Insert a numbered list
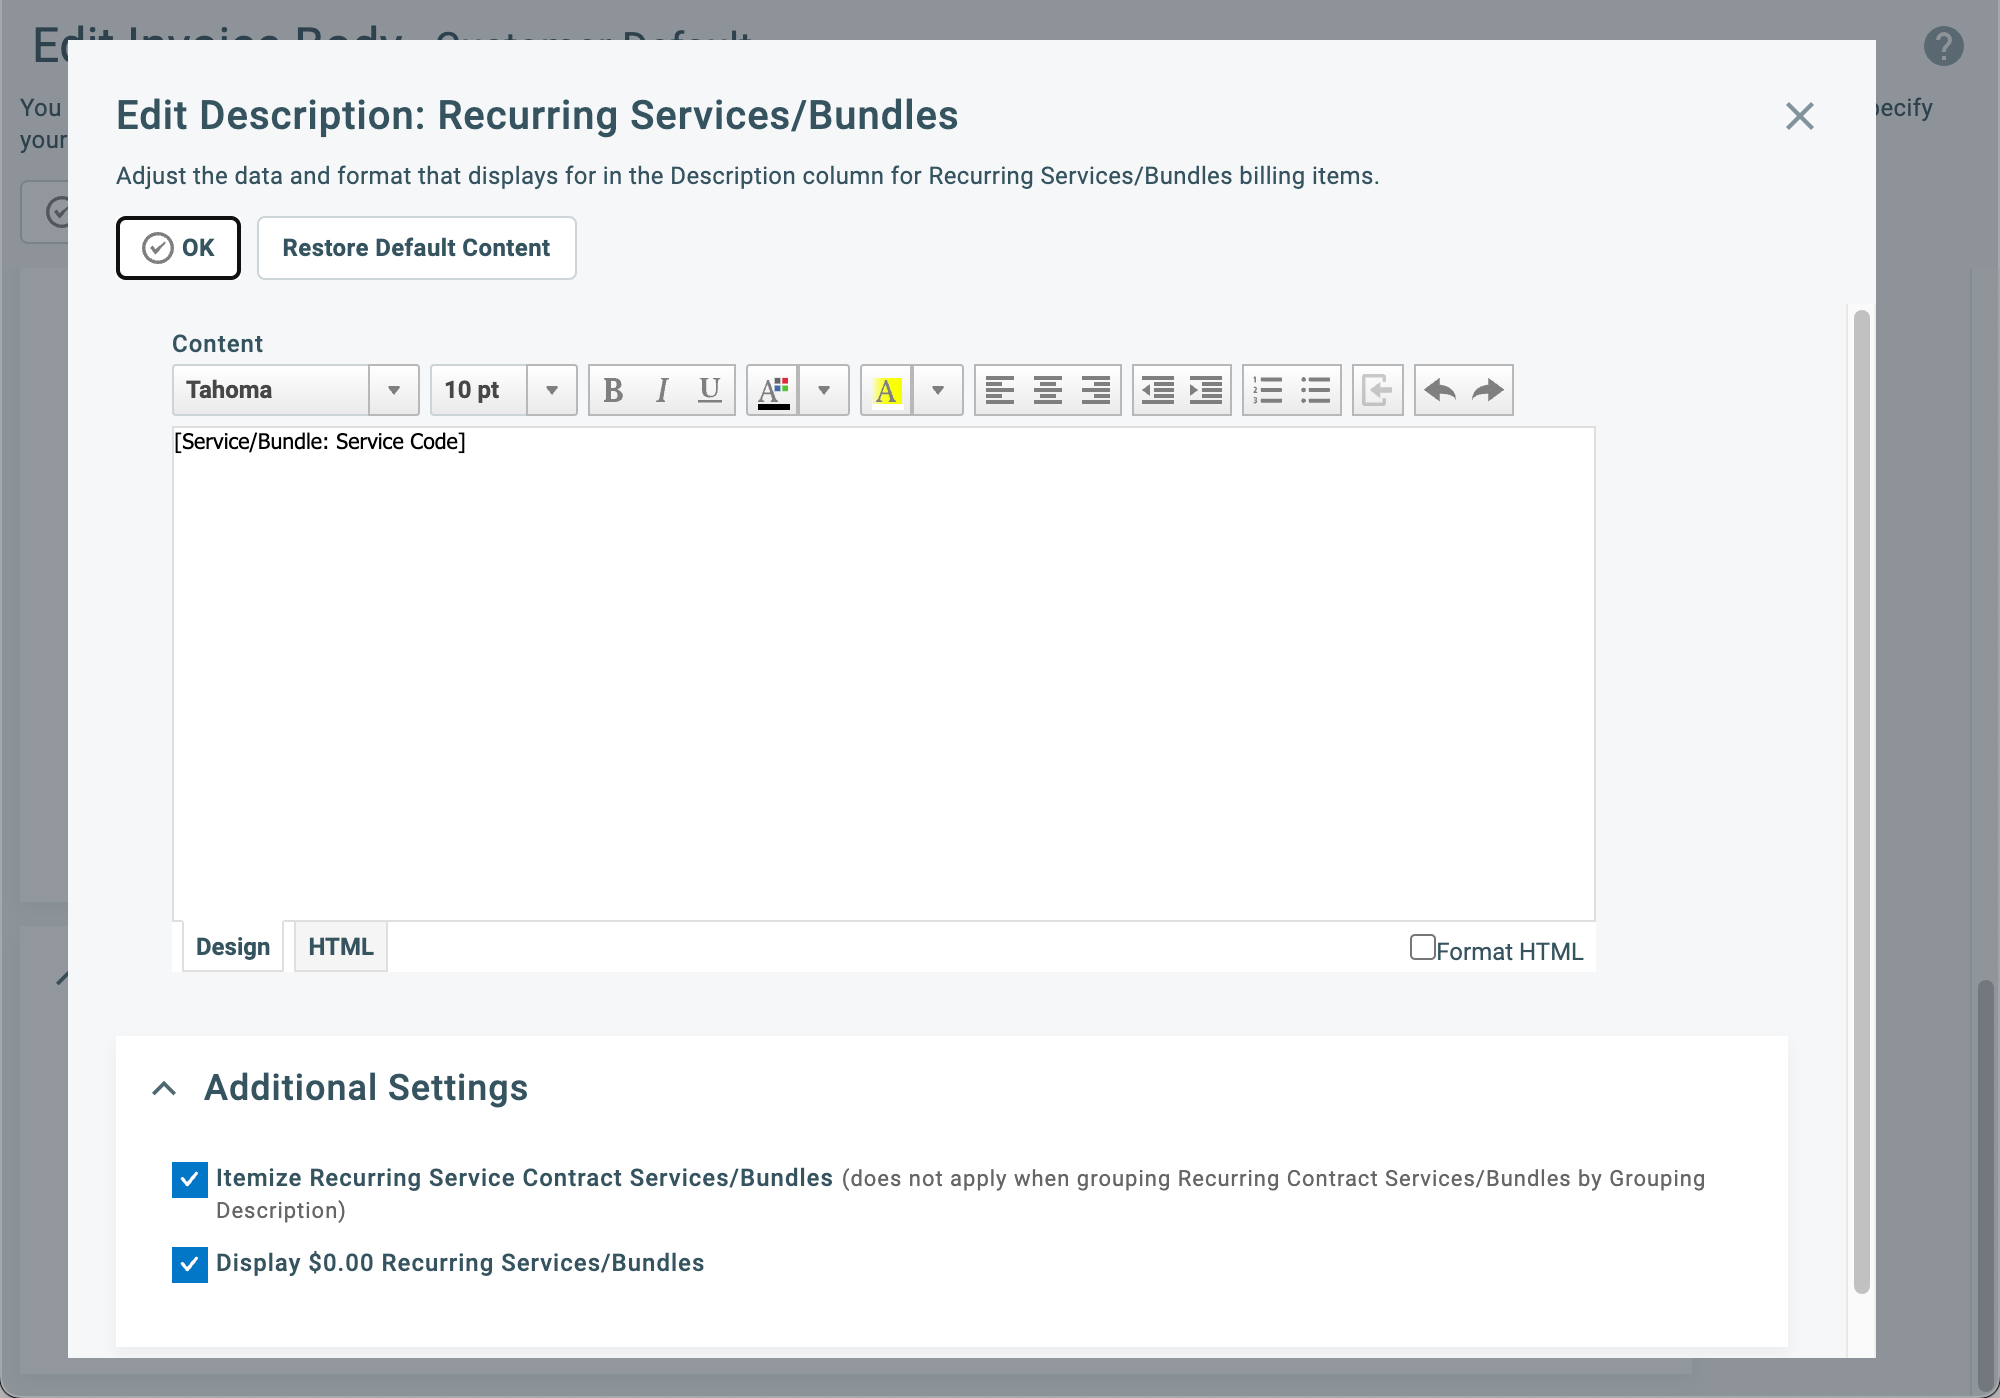2000x1398 pixels. pyautogui.click(x=1268, y=390)
